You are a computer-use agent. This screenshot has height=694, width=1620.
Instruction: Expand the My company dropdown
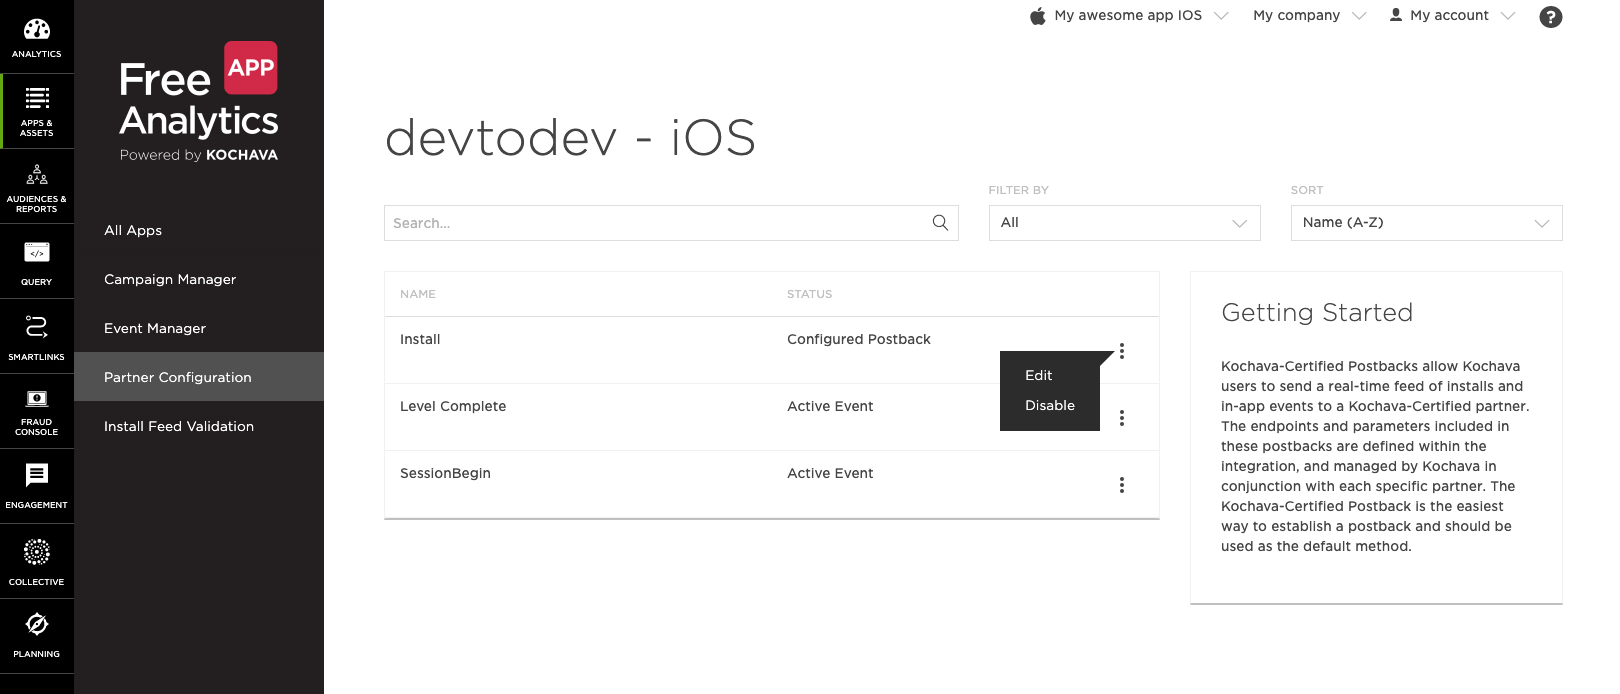1309,16
